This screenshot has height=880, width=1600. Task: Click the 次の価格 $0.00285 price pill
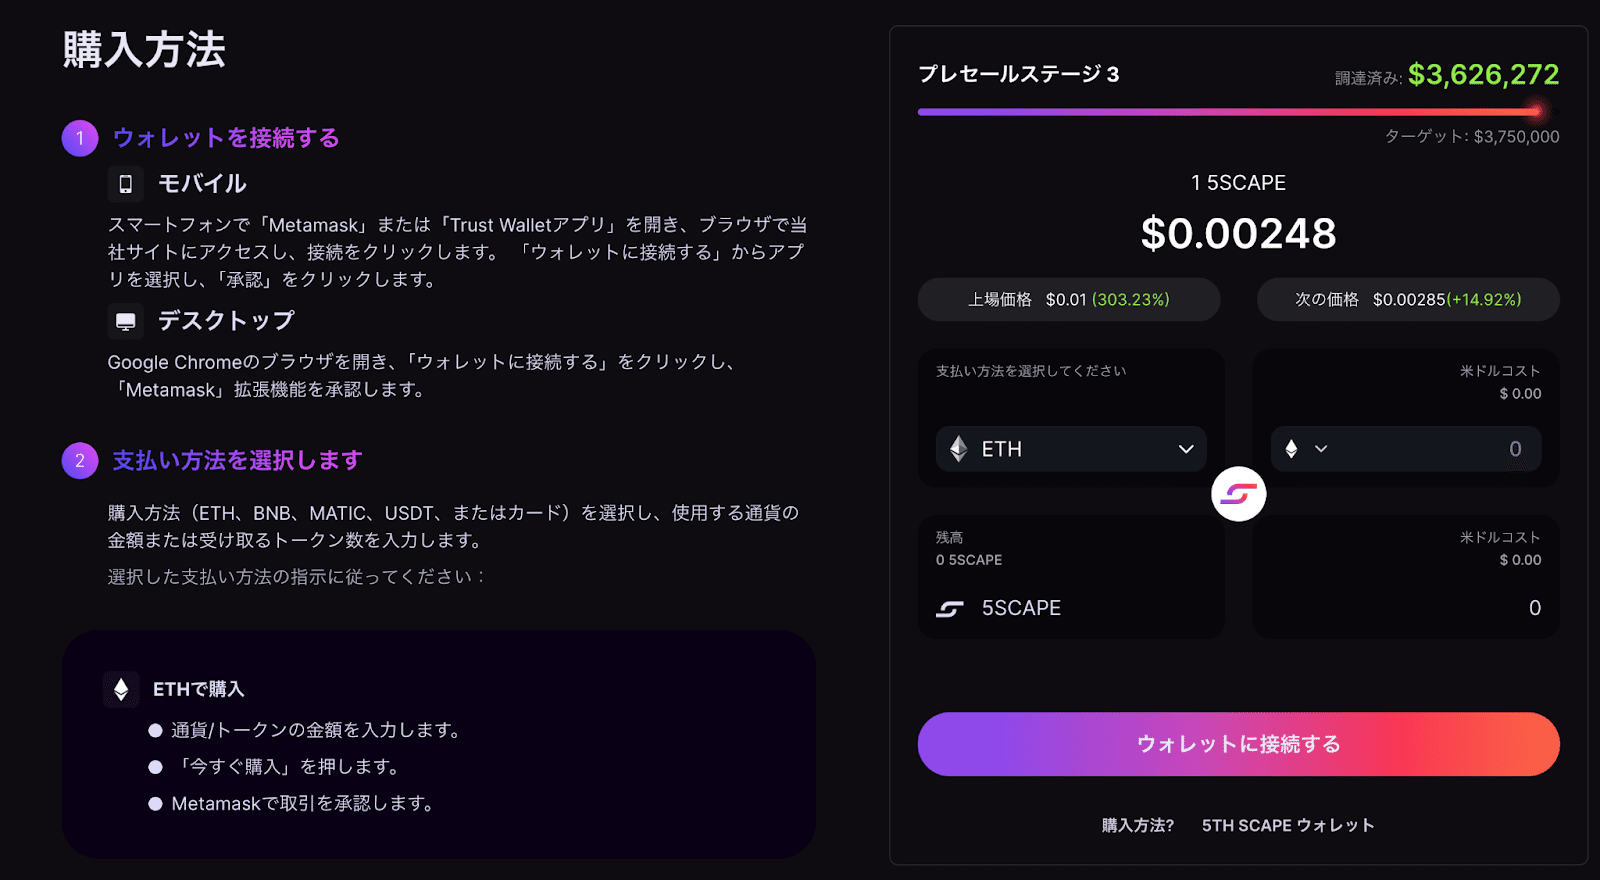[x=1408, y=300]
